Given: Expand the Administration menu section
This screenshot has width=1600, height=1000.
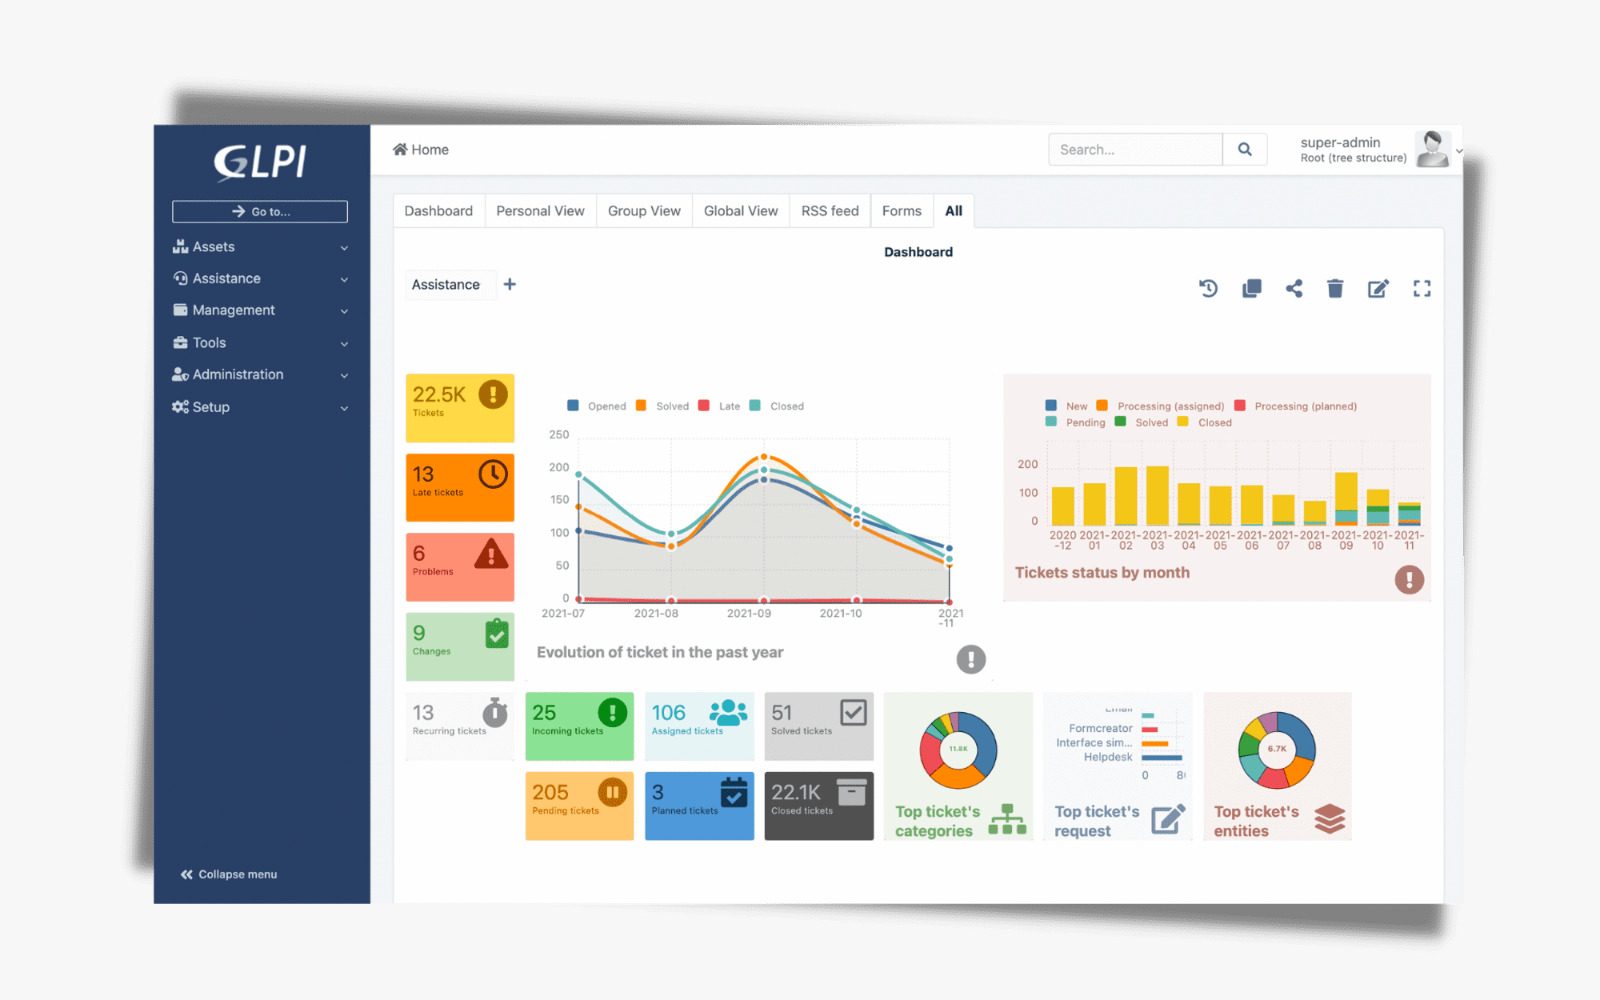Looking at the screenshot, I should click(260, 375).
